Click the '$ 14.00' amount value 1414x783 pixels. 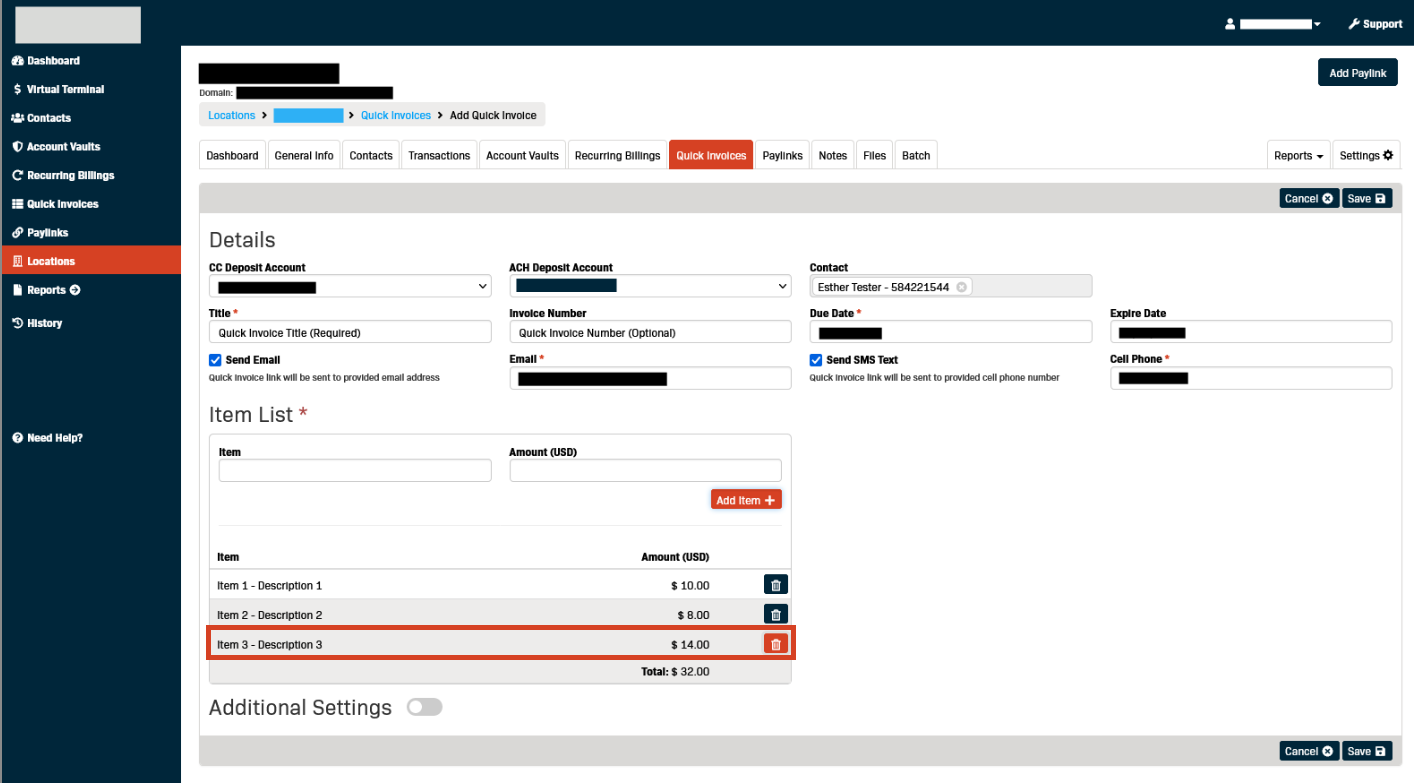click(x=690, y=645)
